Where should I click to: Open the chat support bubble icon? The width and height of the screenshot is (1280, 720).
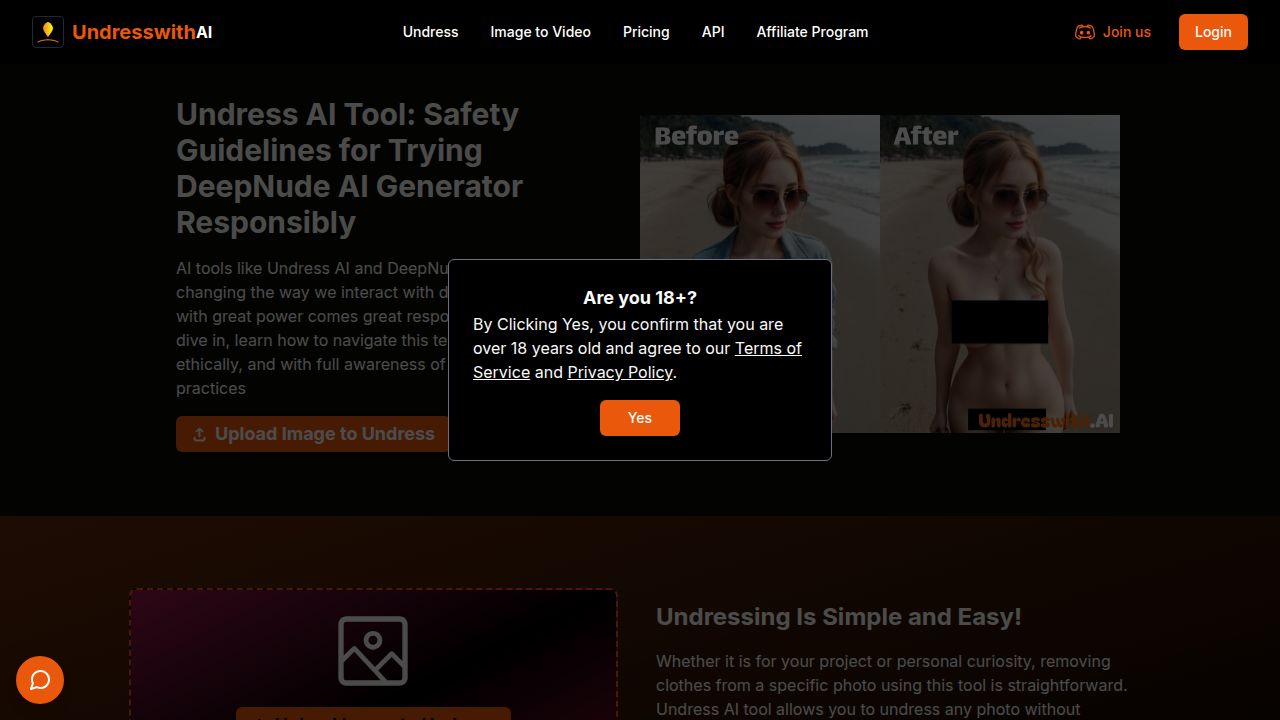coord(40,680)
